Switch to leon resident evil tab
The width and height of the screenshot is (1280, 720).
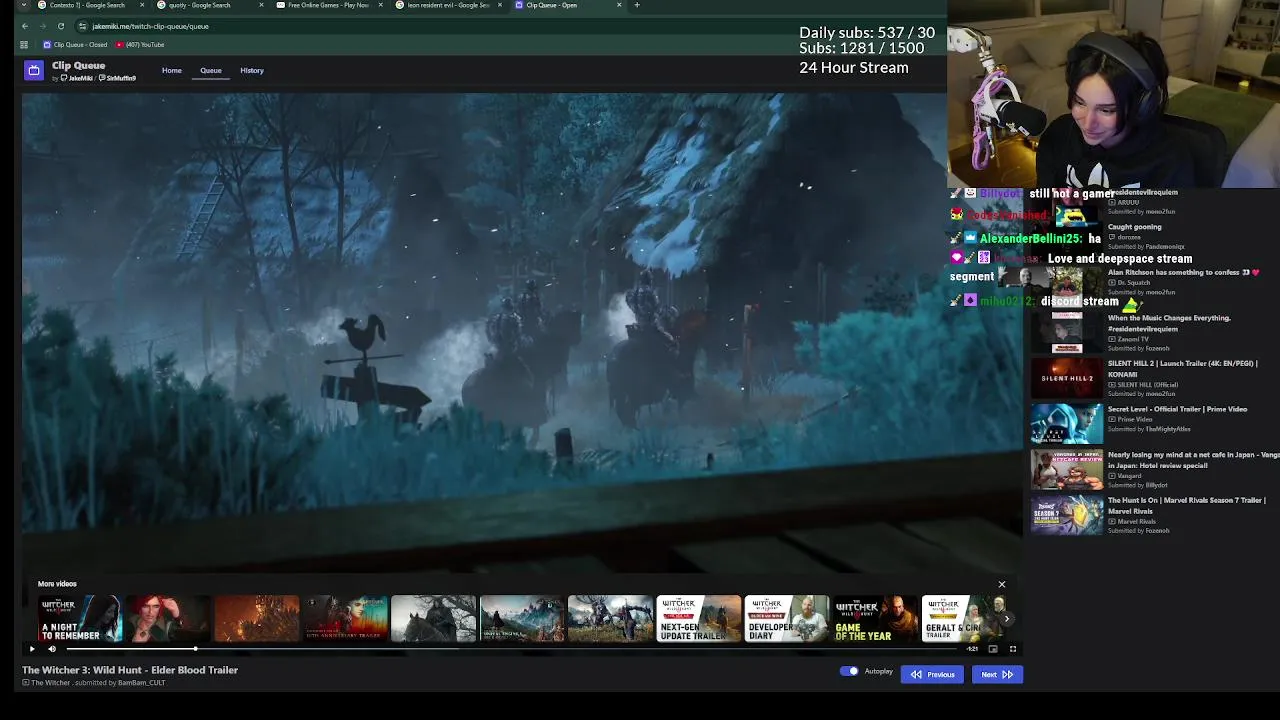pos(448,5)
